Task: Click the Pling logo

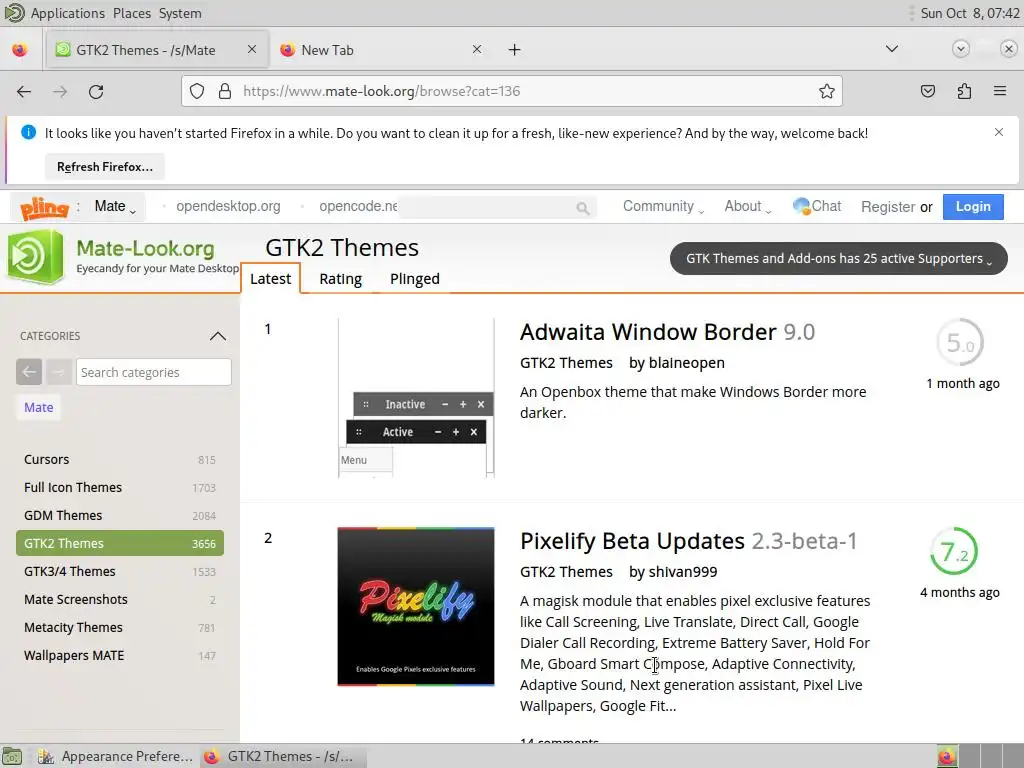Action: coord(44,208)
